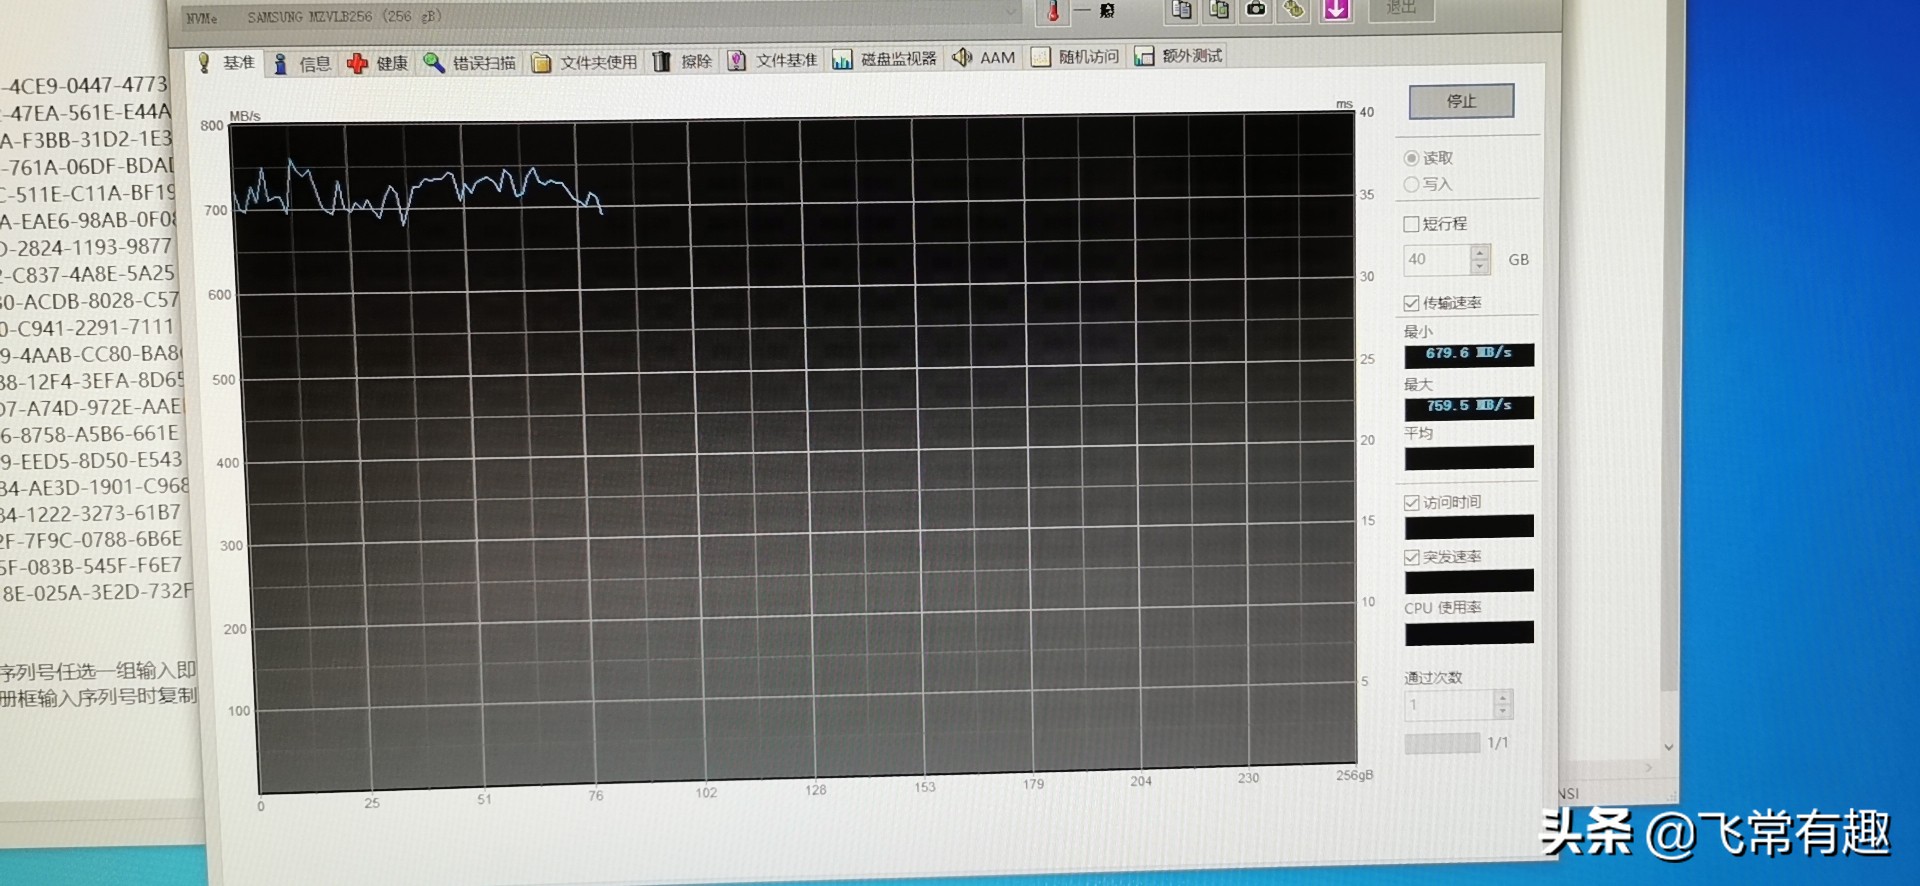The width and height of the screenshot is (1920, 886).
Task: Open the 健康 health tab
Action: point(378,63)
